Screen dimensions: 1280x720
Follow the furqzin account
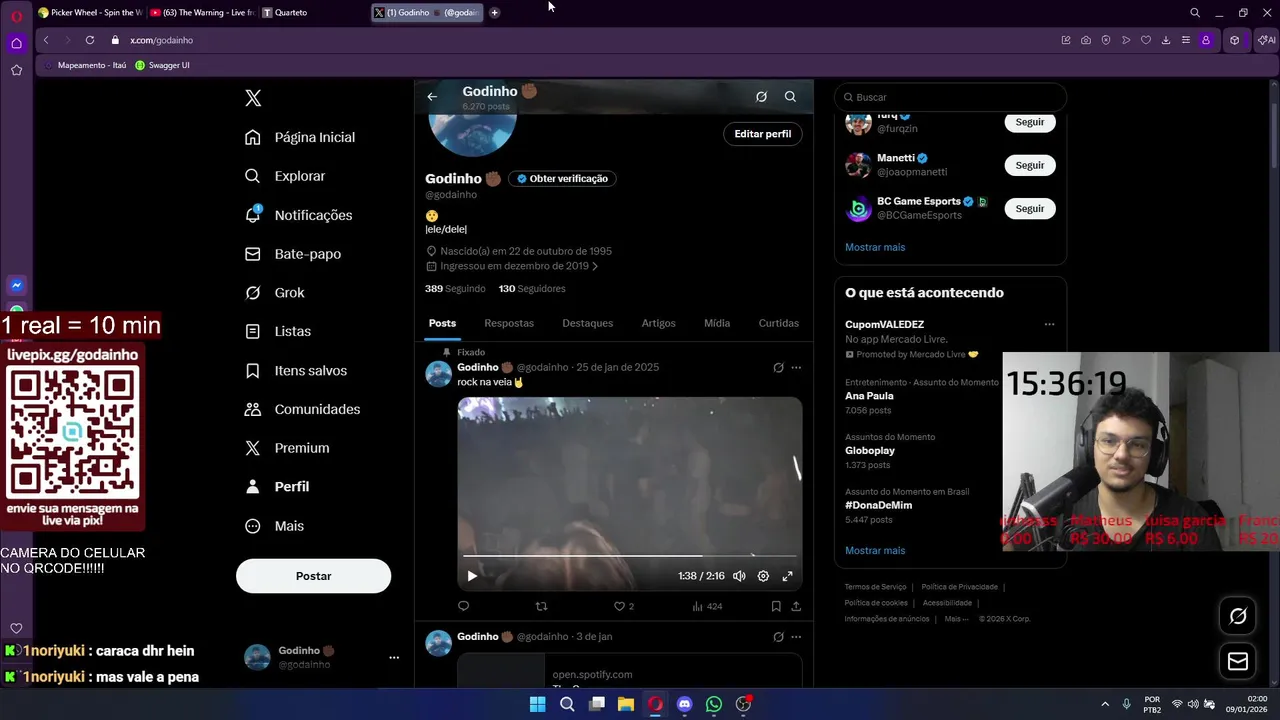(1029, 122)
